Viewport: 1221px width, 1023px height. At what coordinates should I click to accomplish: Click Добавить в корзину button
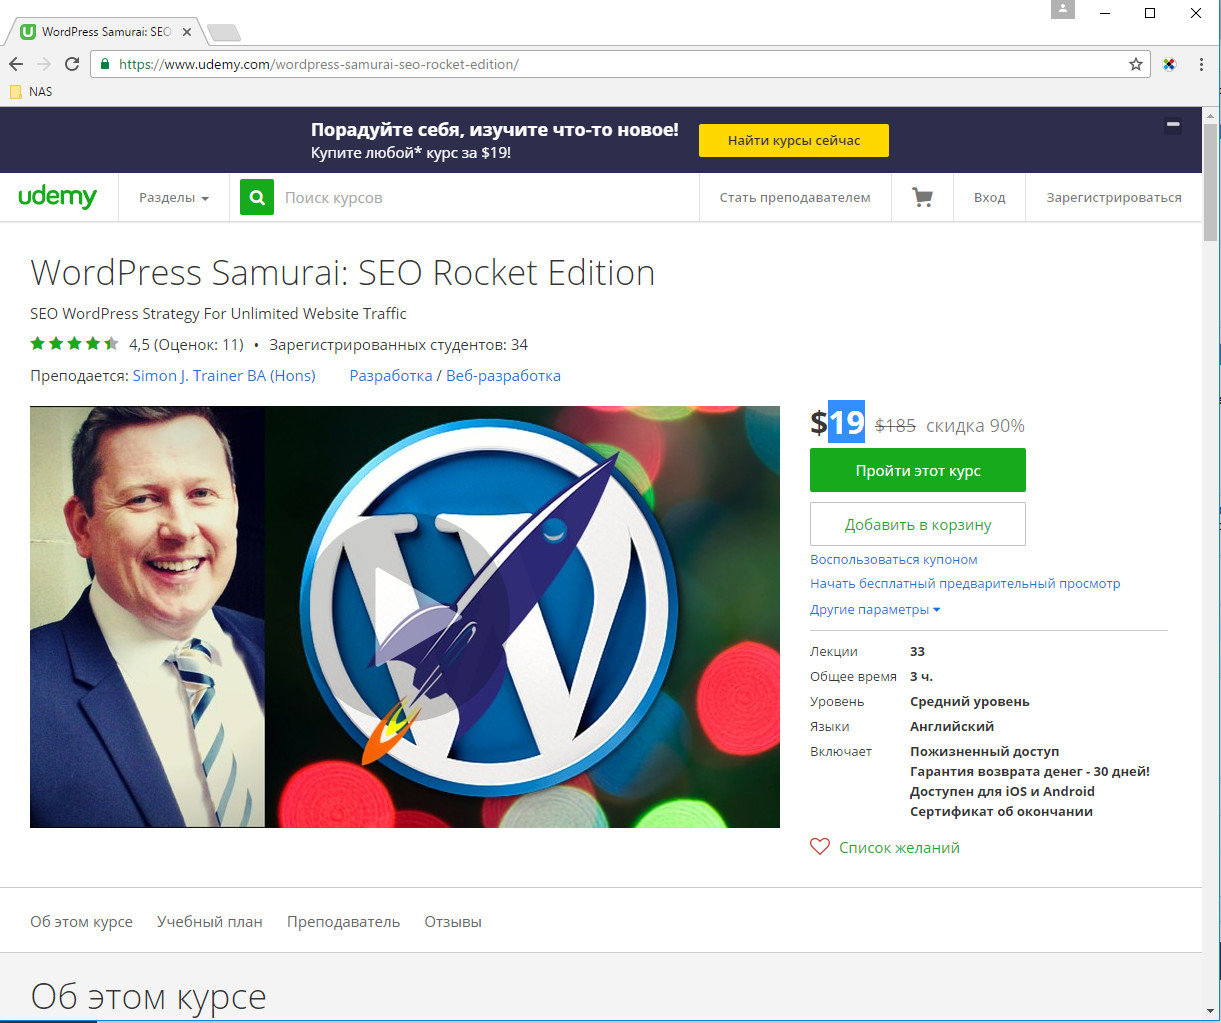tap(918, 524)
